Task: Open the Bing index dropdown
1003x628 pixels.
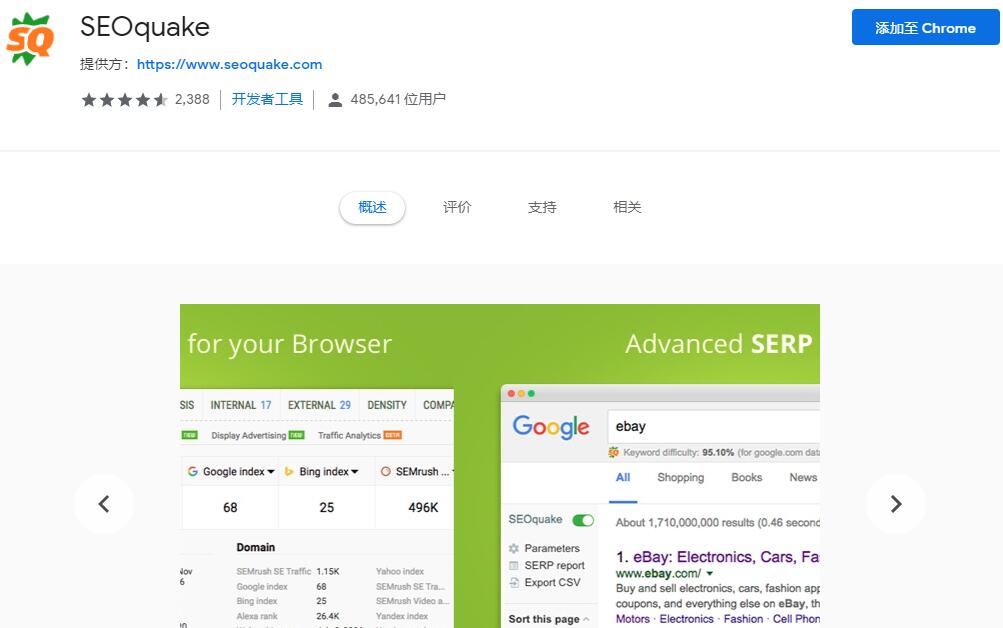Action: [354, 472]
